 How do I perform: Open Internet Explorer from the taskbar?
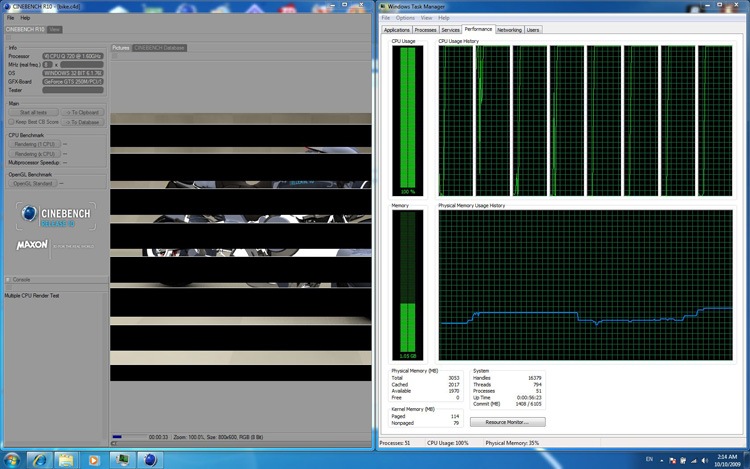[41, 459]
